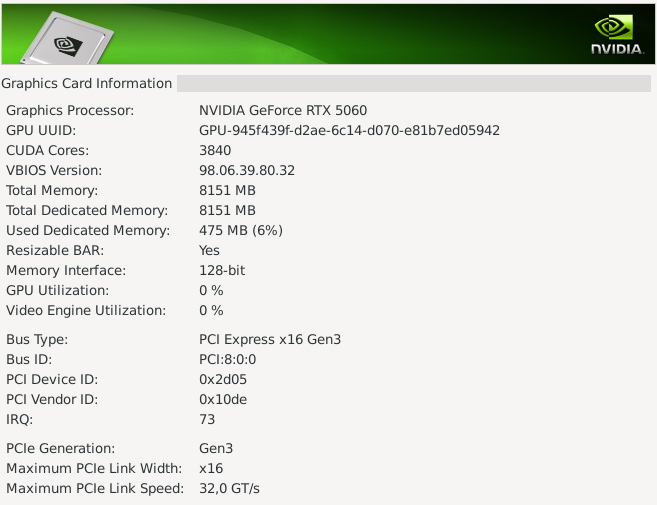Viewport: 657px width, 505px height.
Task: Select the Video Engine Utilization label
Action: (86, 311)
